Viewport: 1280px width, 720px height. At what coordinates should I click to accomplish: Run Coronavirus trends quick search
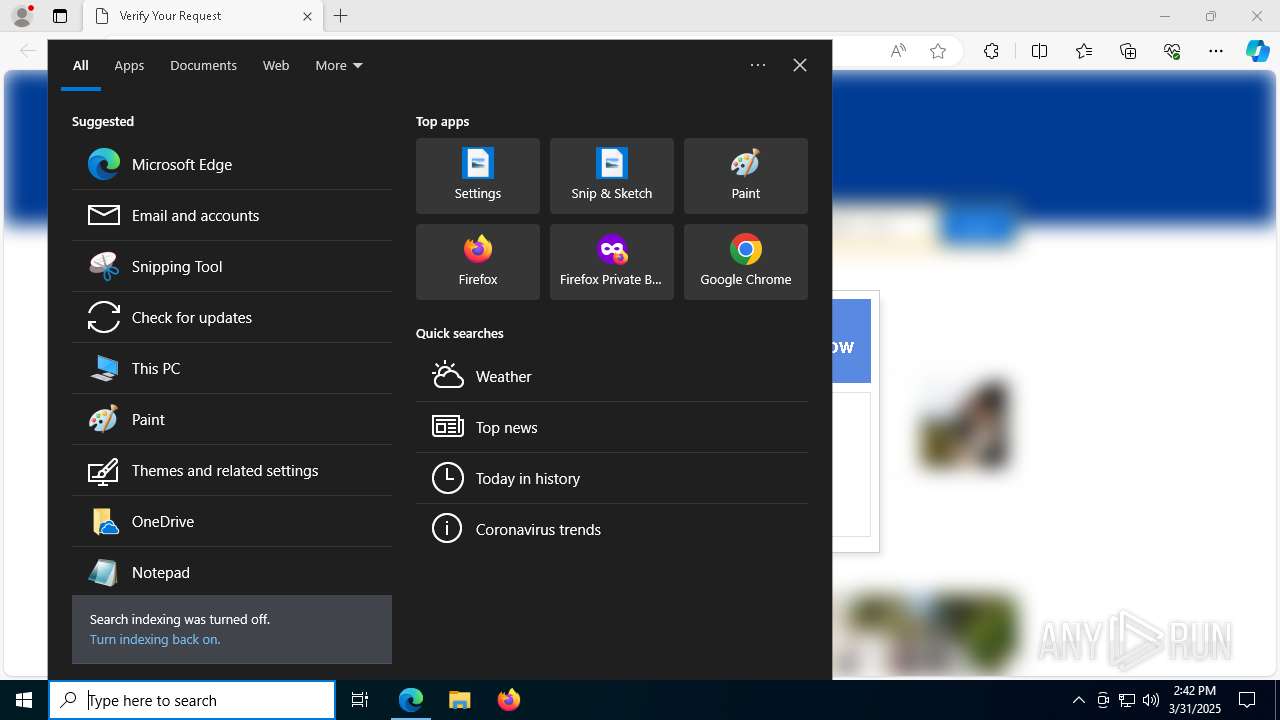(x=612, y=529)
